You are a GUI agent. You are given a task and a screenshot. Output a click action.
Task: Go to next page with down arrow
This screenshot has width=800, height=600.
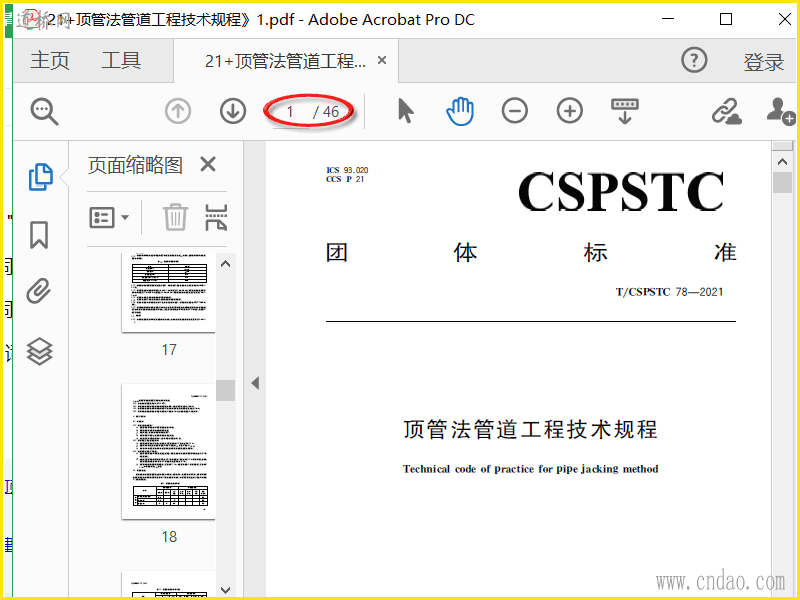pos(233,111)
